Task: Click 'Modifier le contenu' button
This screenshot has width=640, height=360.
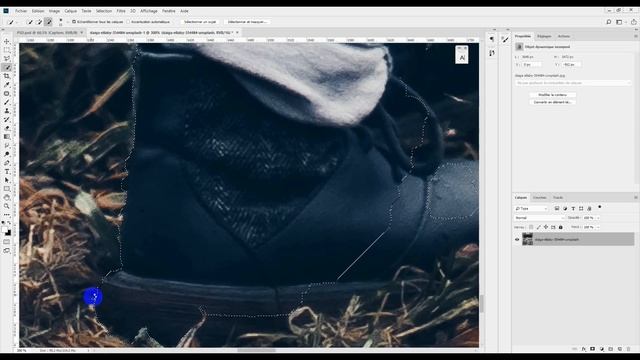Action: (x=553, y=95)
